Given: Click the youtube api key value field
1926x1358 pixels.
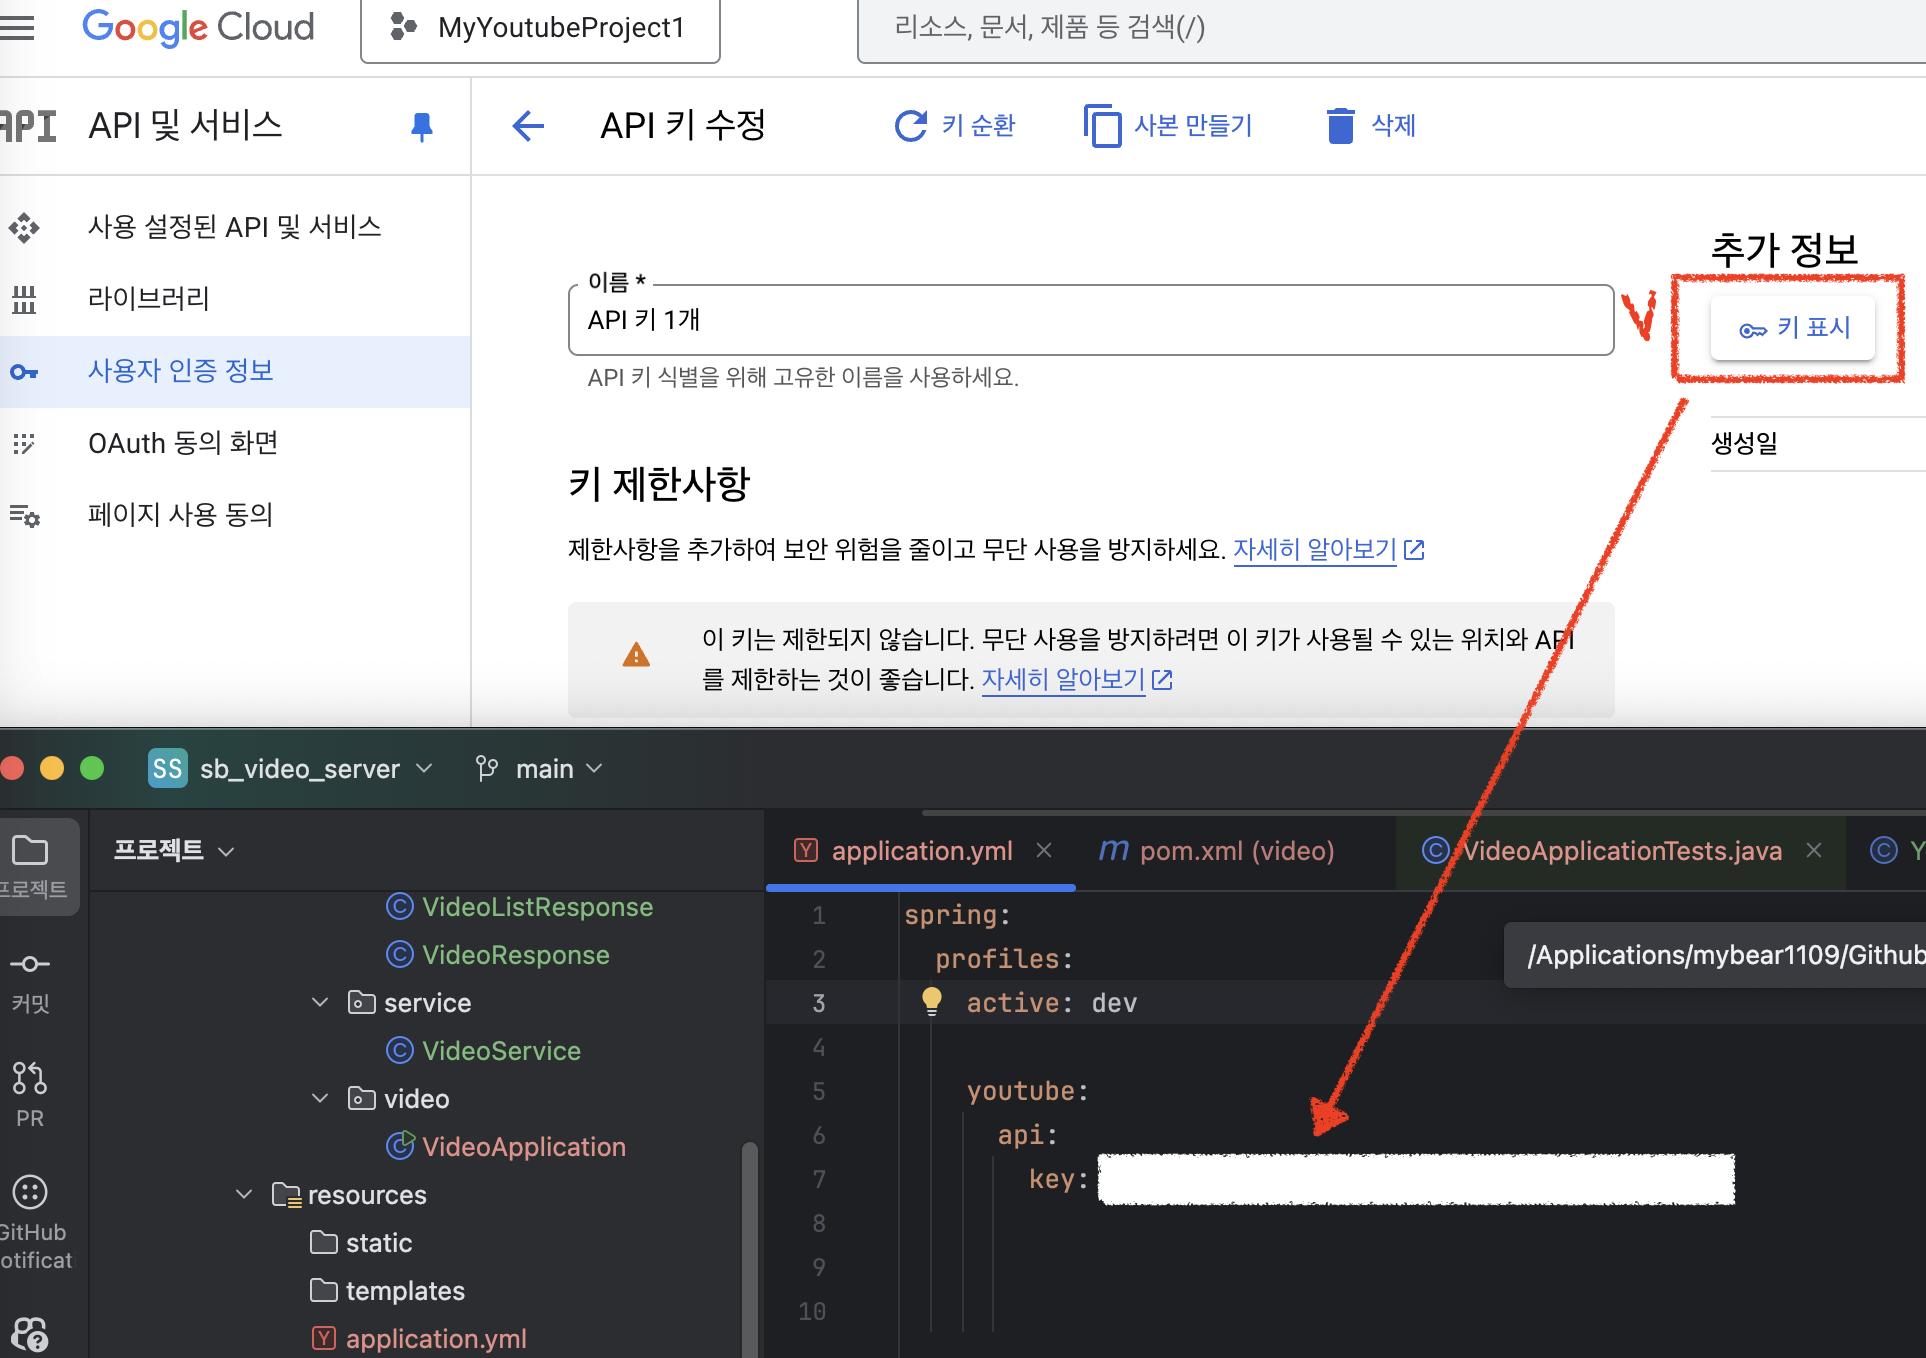Looking at the screenshot, I should point(1416,1179).
